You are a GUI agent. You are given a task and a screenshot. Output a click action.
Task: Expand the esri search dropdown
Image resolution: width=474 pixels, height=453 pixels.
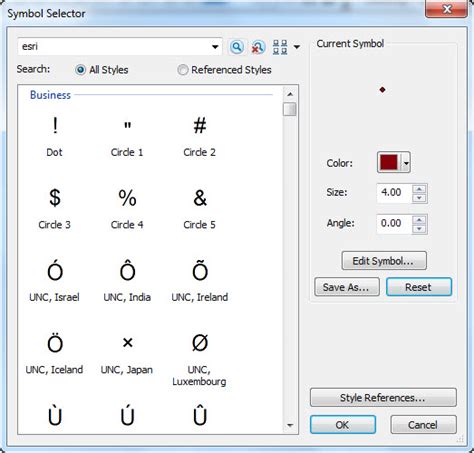[215, 47]
